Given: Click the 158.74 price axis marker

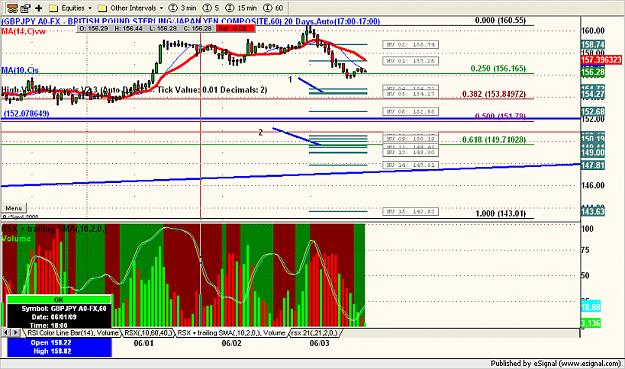Looking at the screenshot, I should 593,45.
